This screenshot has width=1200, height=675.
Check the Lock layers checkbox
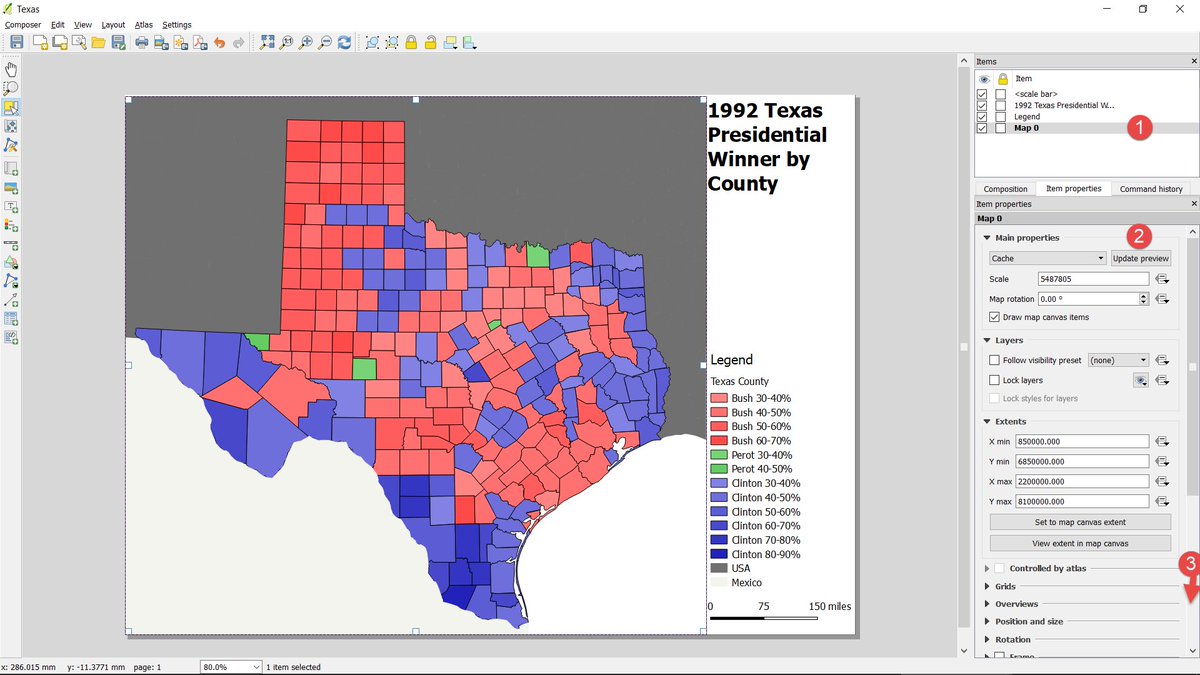(x=994, y=380)
